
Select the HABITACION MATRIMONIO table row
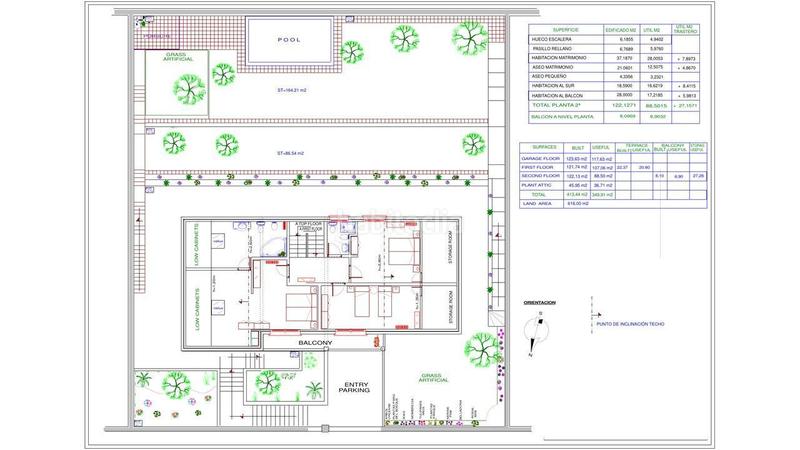tap(613, 58)
